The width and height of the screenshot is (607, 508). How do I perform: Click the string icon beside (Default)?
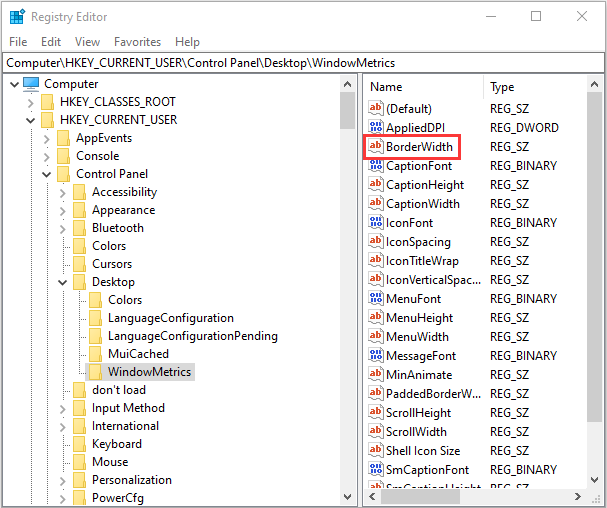pyautogui.click(x=376, y=108)
